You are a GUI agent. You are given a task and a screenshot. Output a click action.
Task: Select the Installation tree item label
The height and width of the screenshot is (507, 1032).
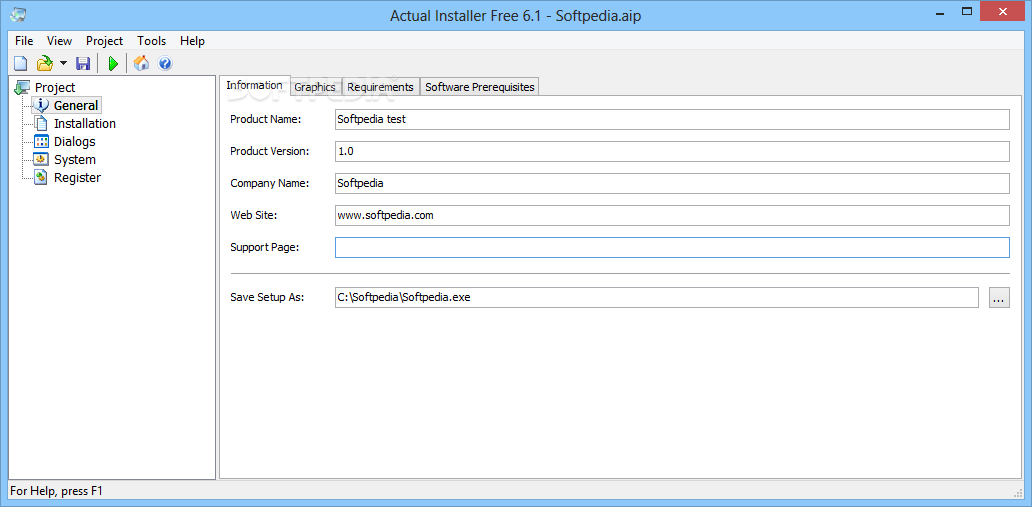click(x=85, y=123)
